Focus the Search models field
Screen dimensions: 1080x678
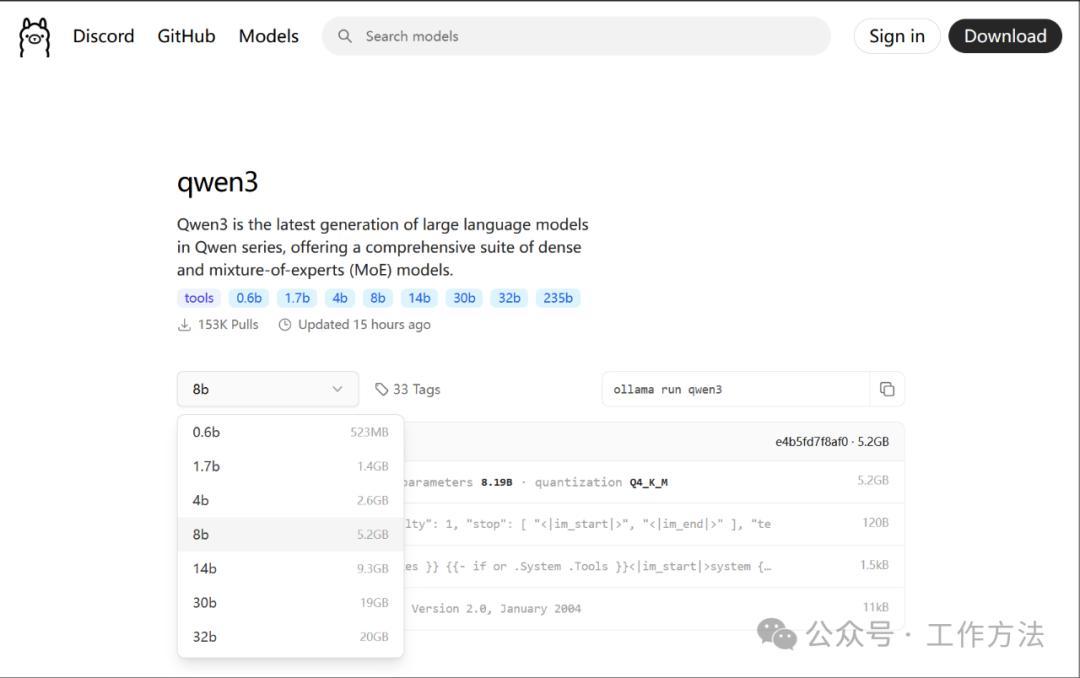coord(576,36)
